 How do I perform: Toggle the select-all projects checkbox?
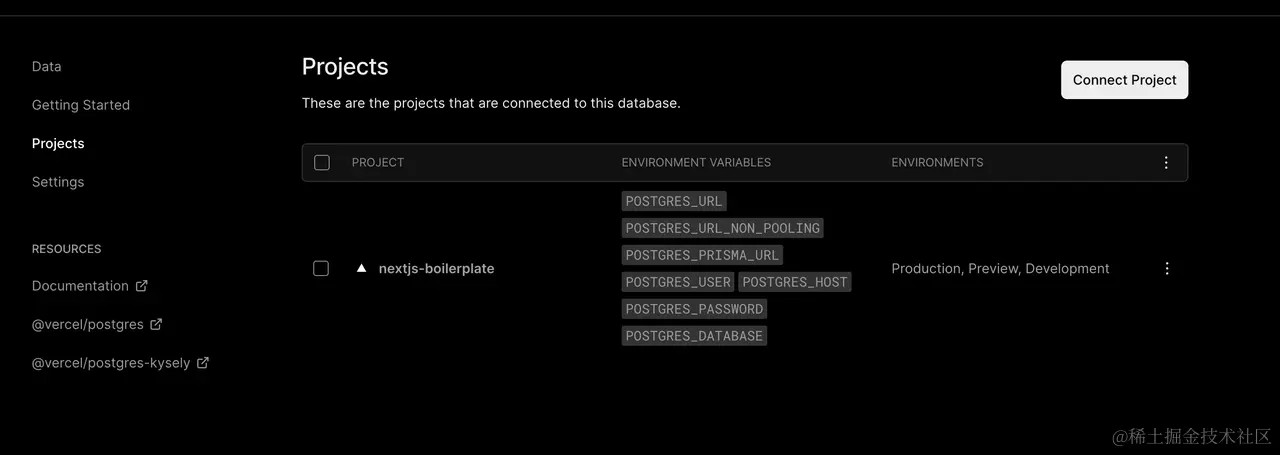[322, 162]
